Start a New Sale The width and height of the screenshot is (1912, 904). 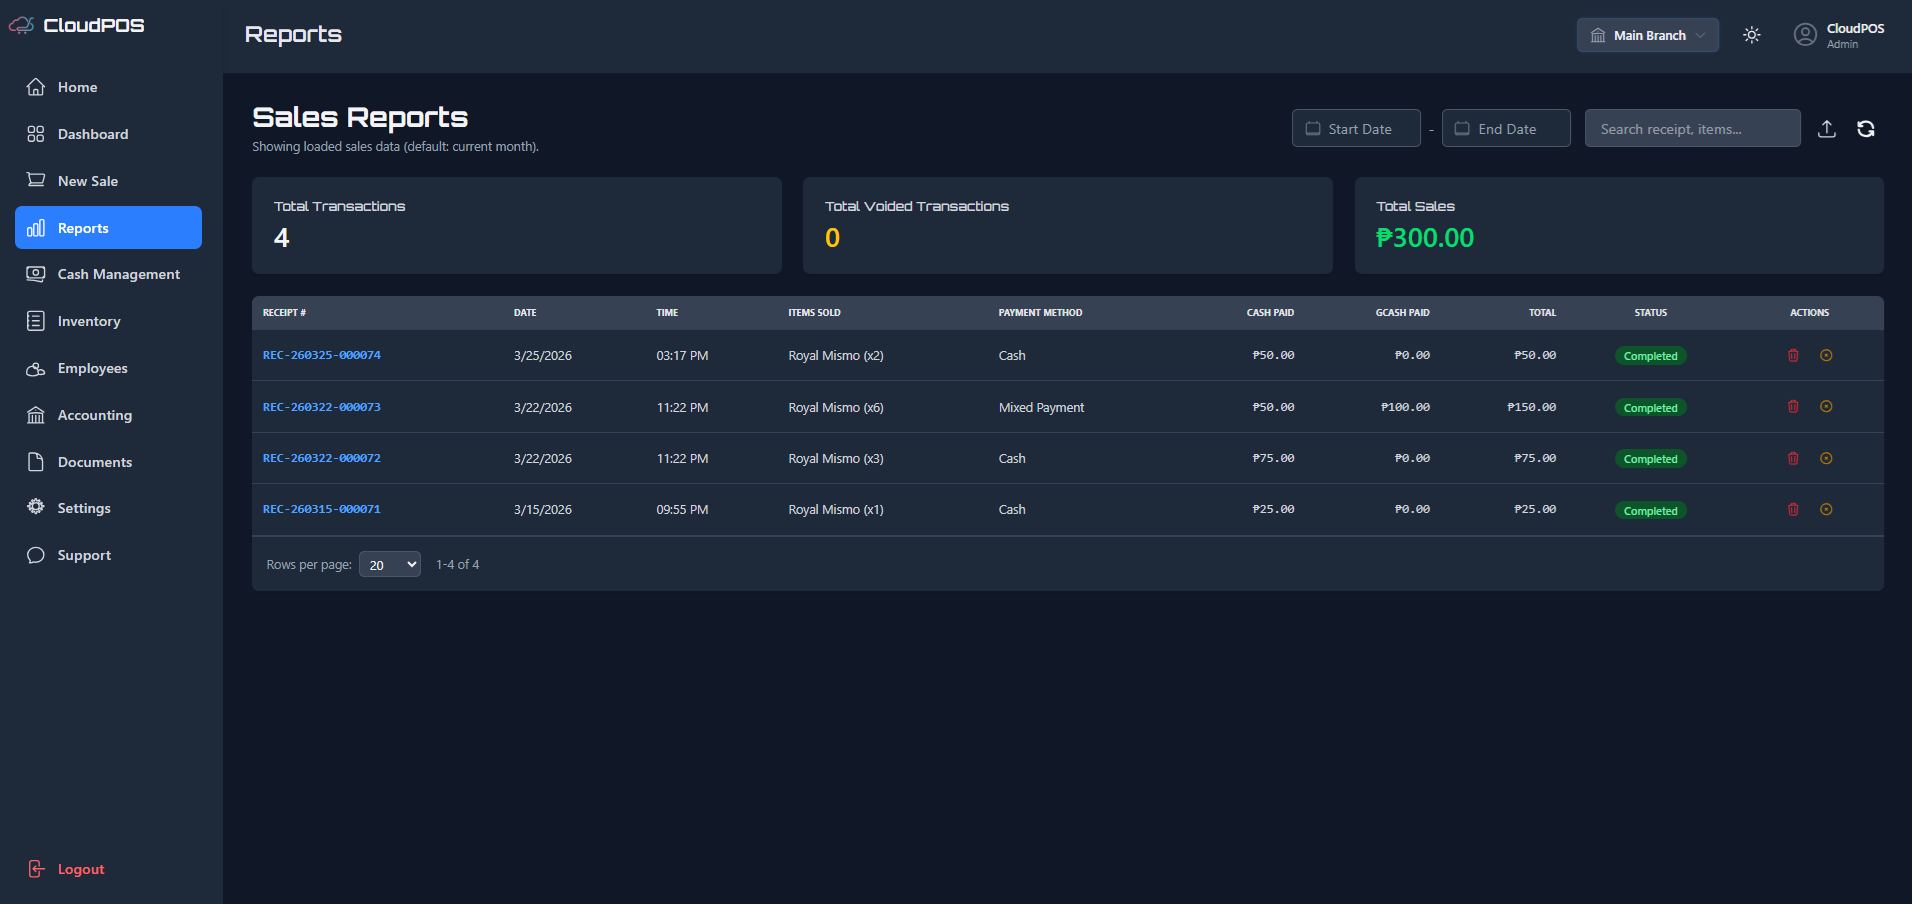(x=108, y=181)
